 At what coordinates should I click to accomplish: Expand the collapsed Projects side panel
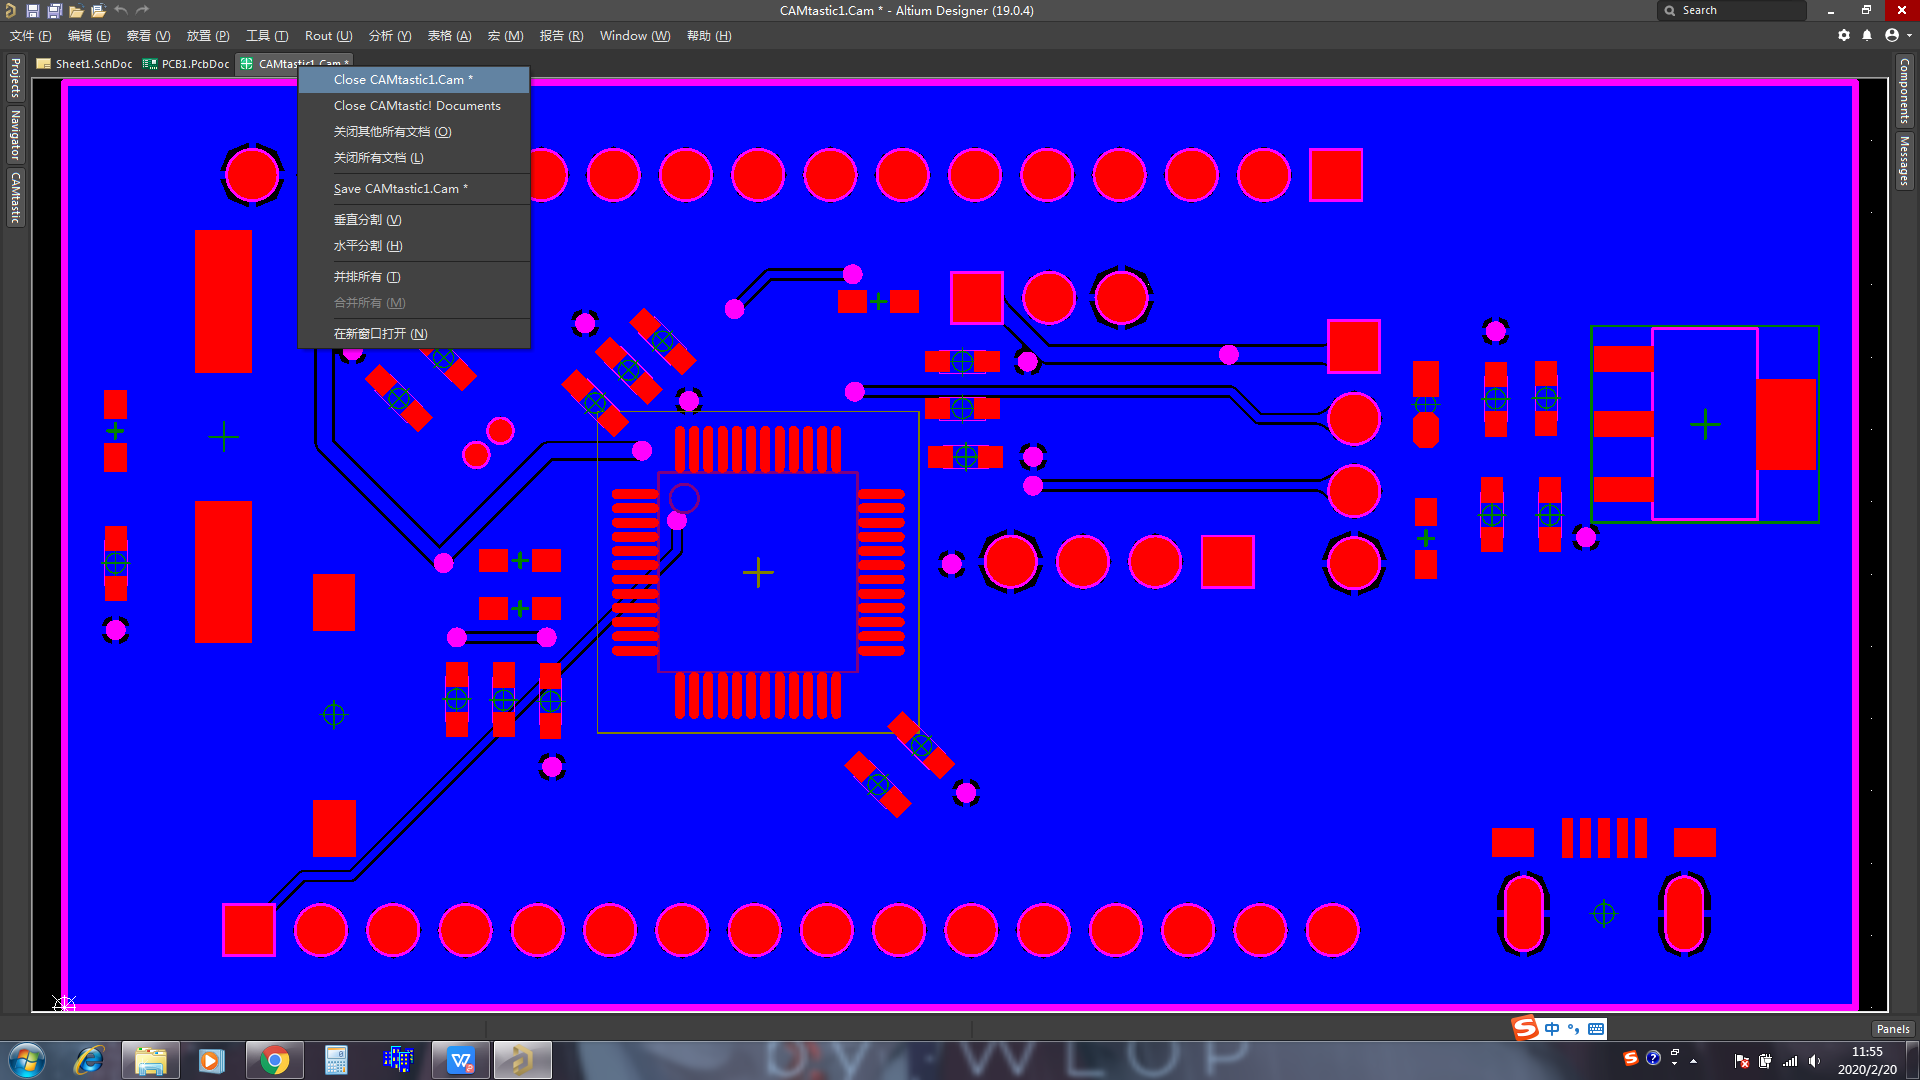tap(15, 78)
